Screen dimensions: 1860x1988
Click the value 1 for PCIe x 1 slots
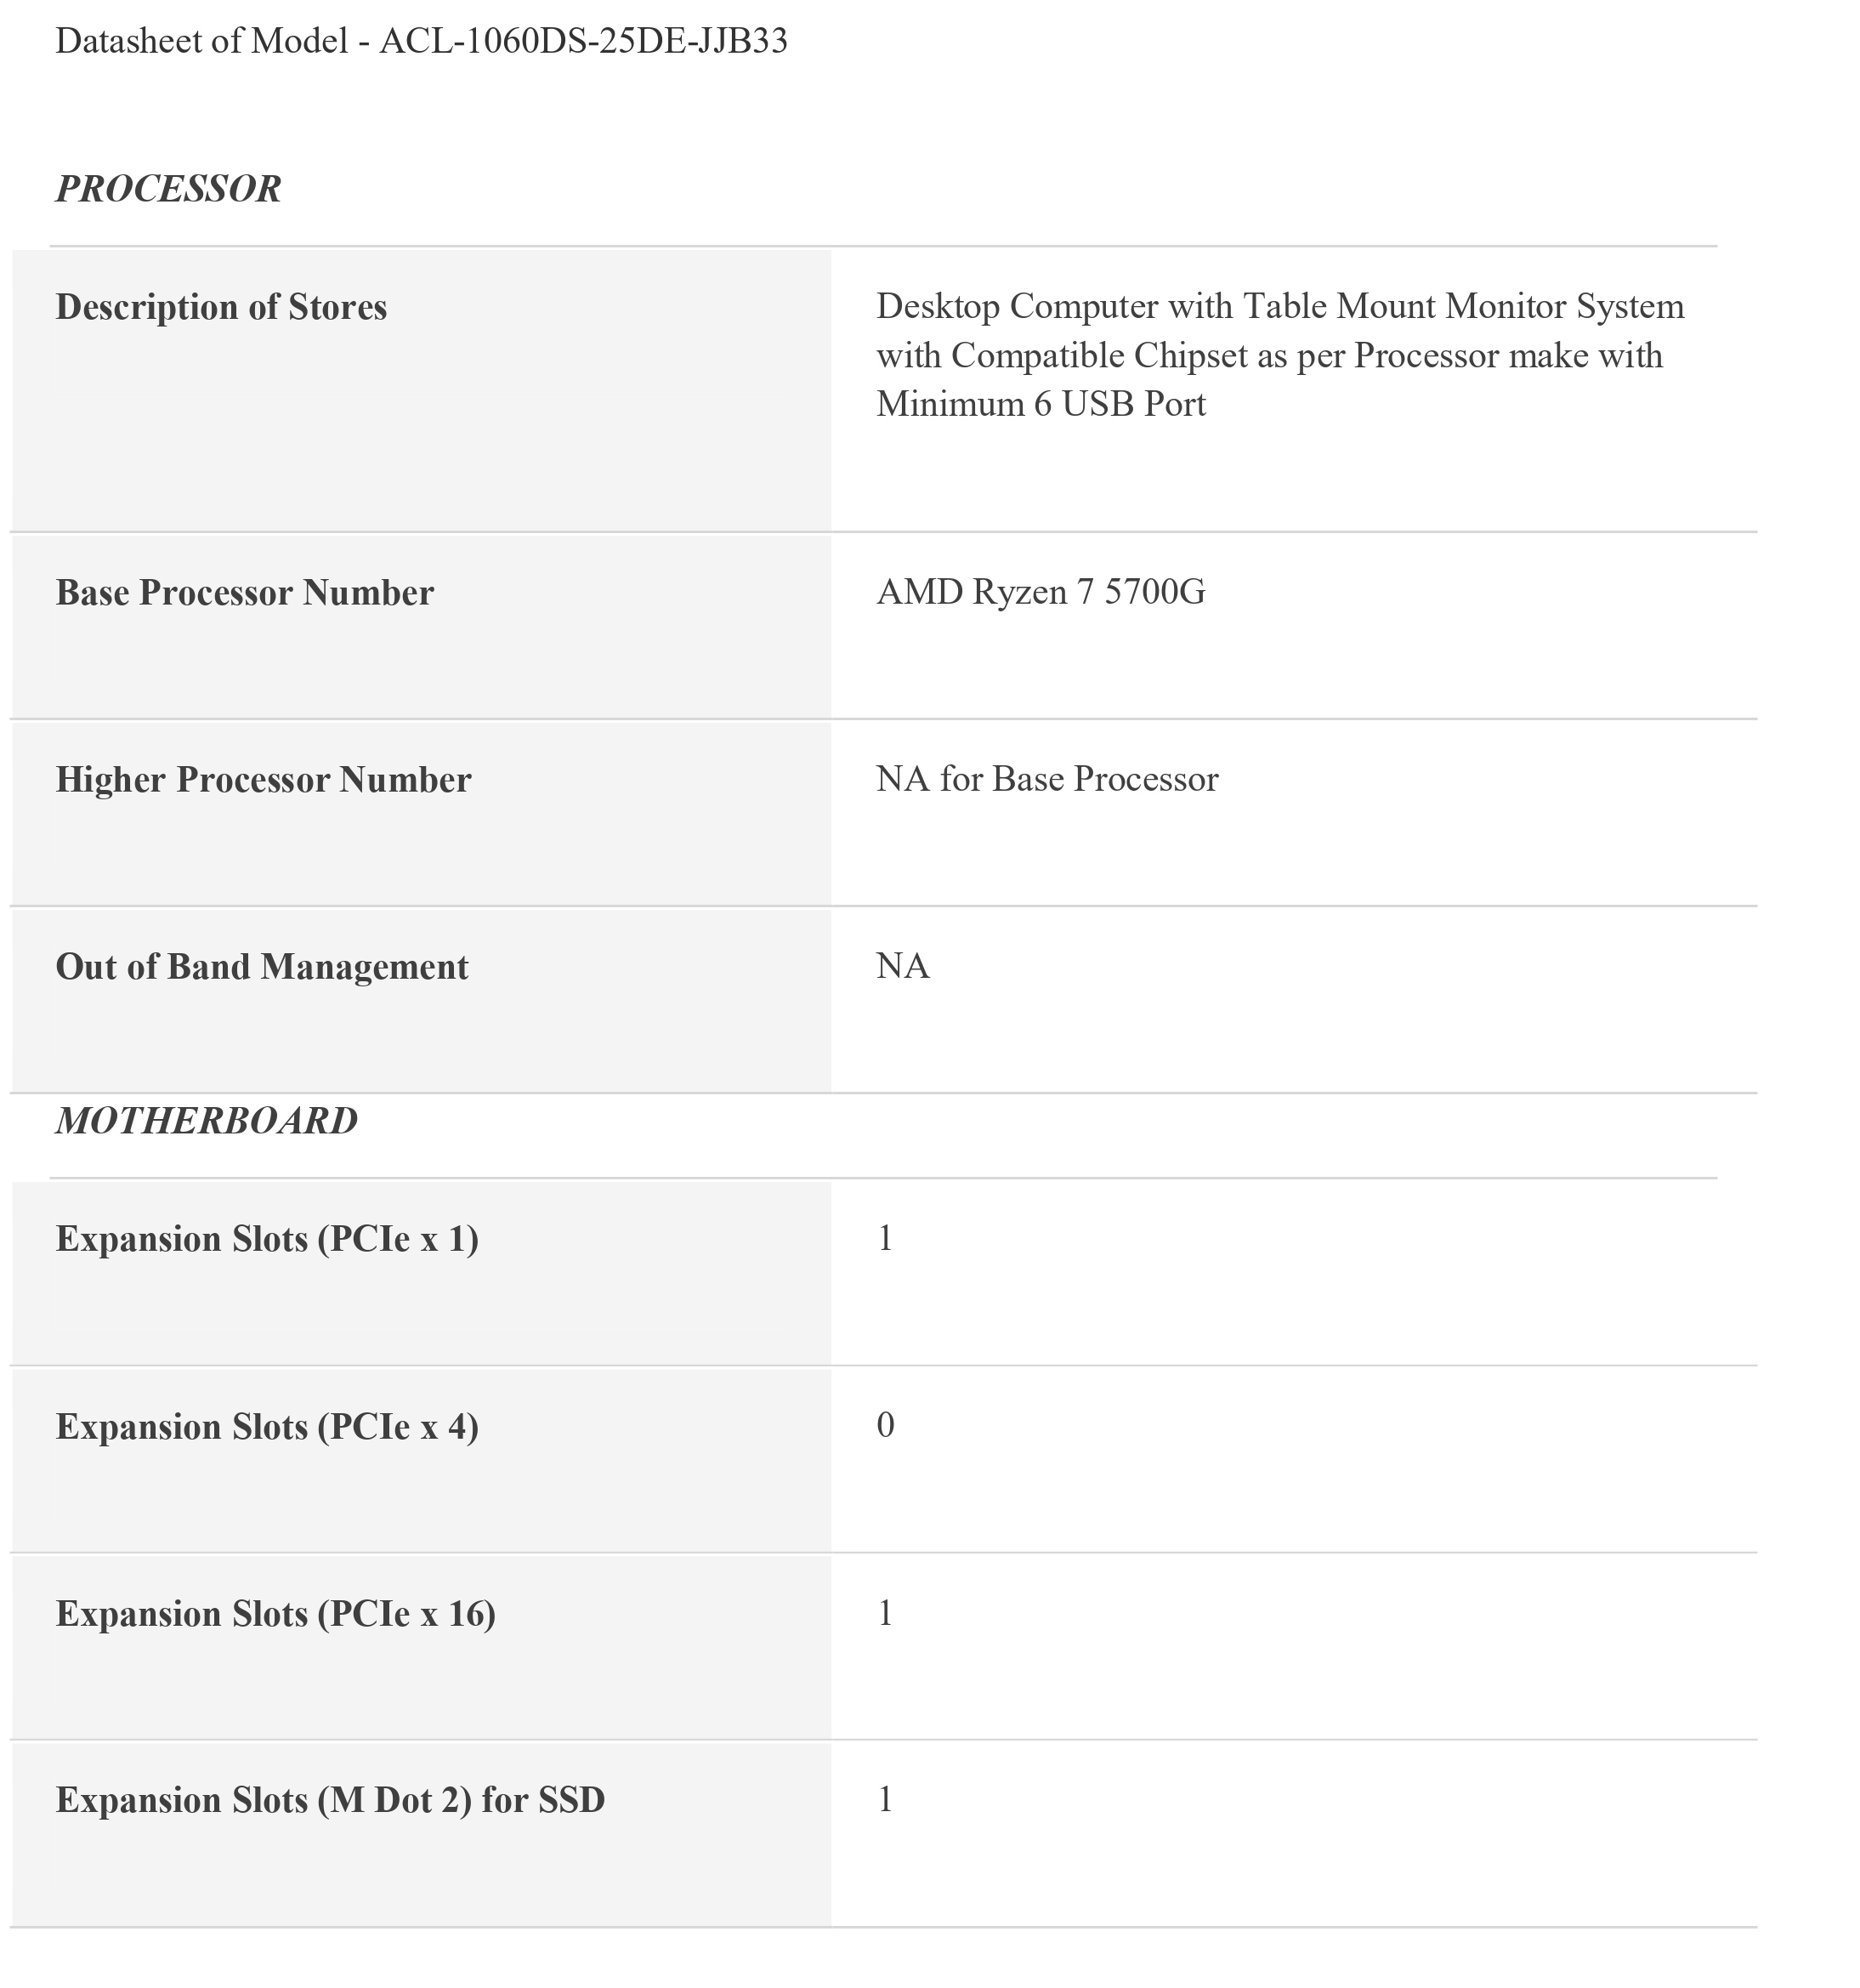(x=885, y=1239)
